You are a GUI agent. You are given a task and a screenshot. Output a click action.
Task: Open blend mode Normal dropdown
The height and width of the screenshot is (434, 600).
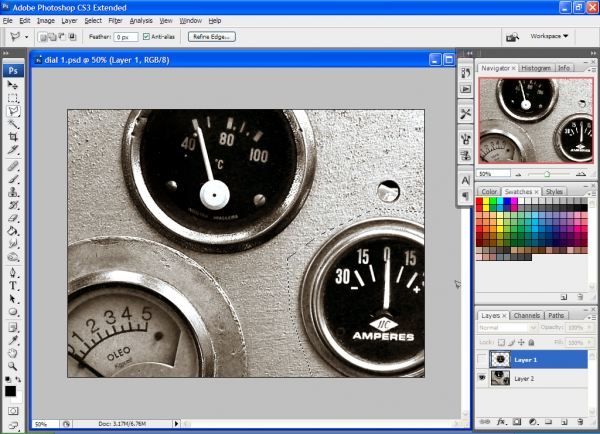coord(507,328)
